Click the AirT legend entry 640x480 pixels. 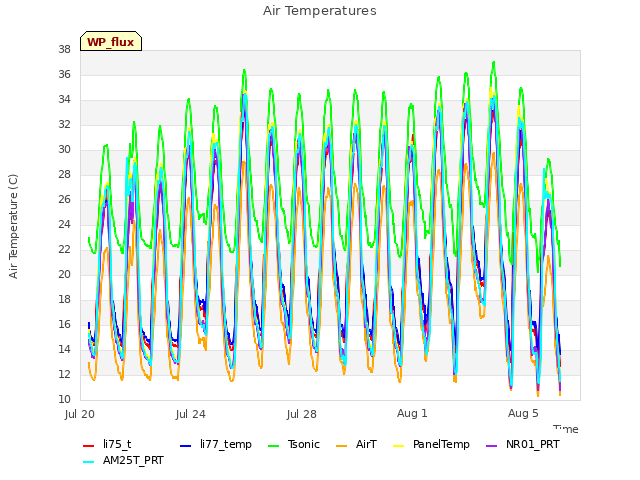click(x=356, y=444)
